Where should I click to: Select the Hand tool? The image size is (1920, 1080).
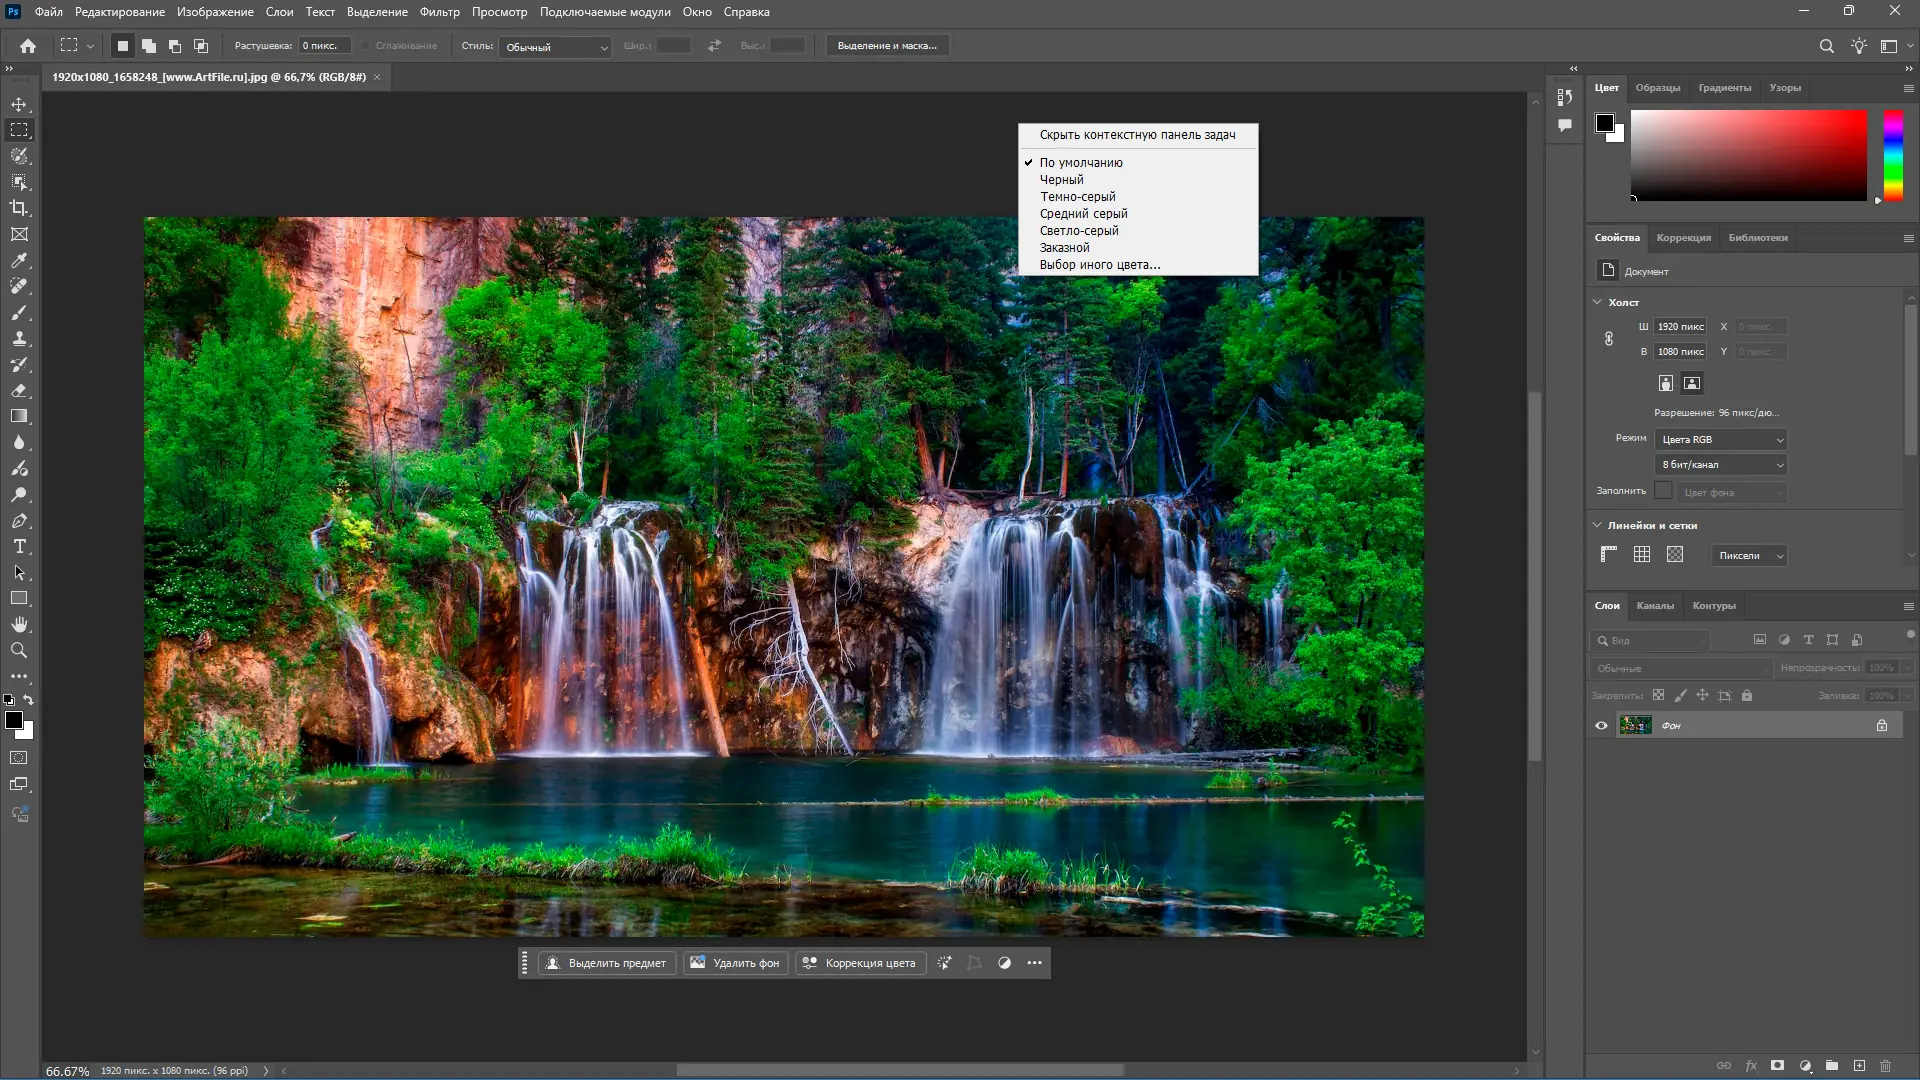point(19,625)
